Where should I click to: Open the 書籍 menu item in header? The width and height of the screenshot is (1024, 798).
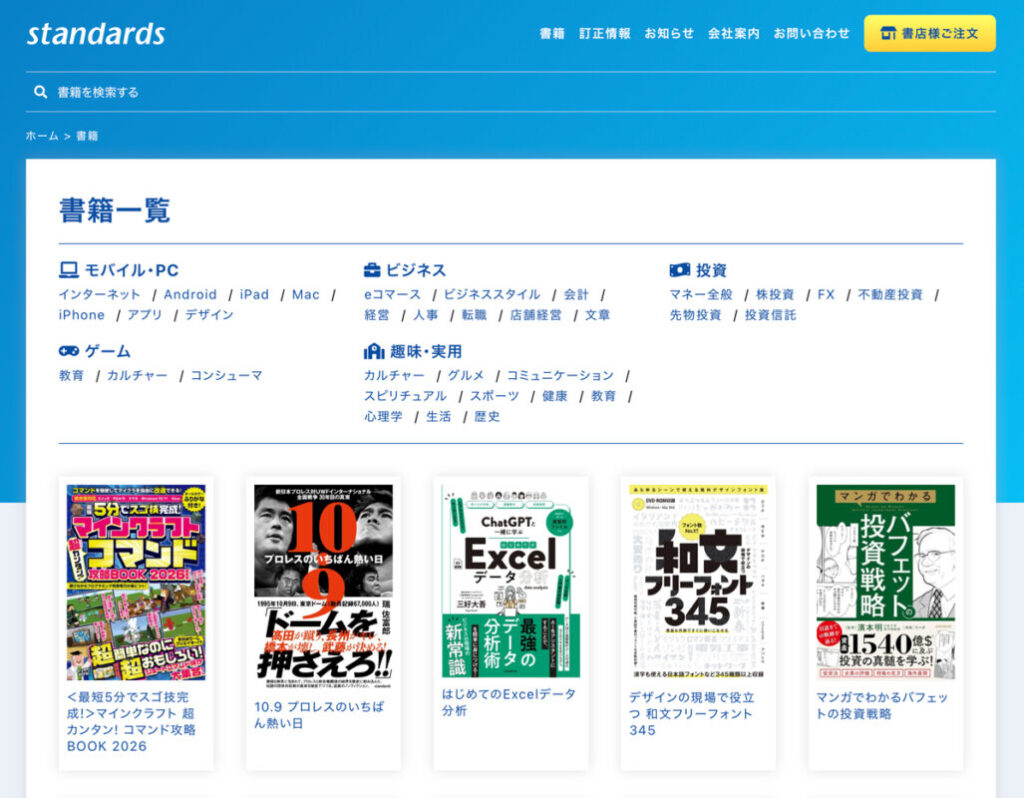tap(552, 33)
